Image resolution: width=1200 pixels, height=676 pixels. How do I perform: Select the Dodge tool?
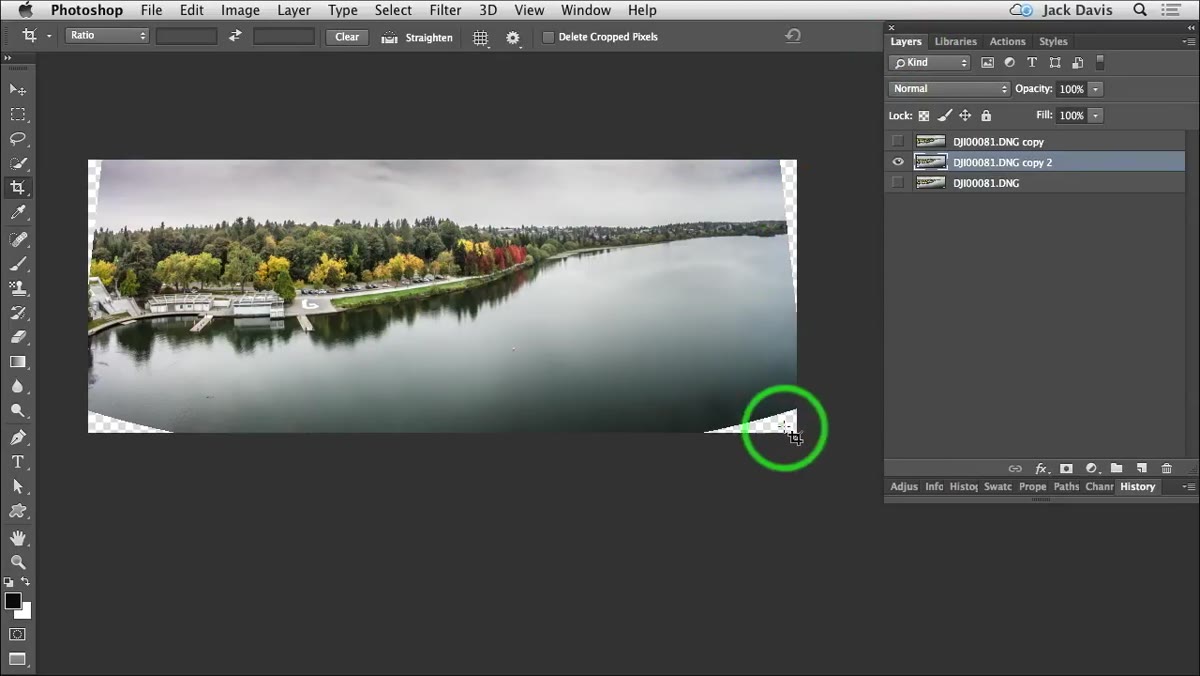[x=17, y=411]
